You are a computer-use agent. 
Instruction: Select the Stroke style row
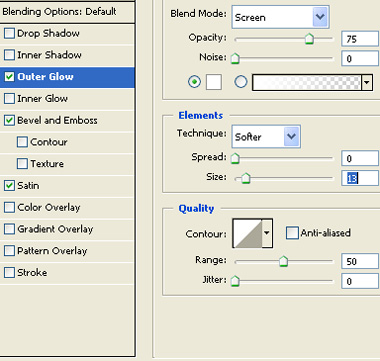(x=67, y=272)
